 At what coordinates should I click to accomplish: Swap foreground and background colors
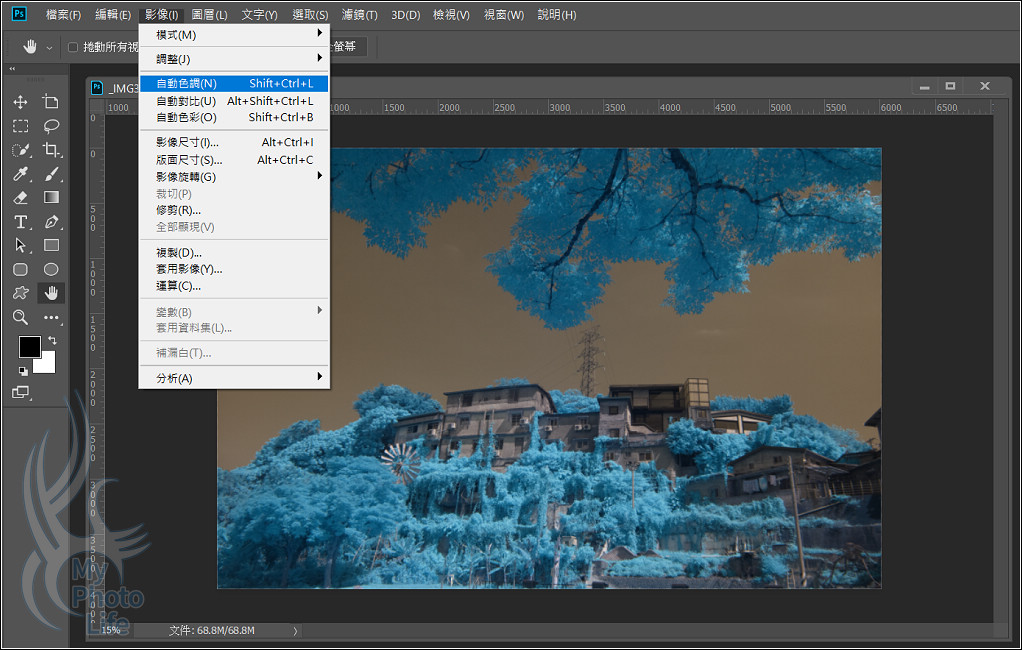coord(52,341)
